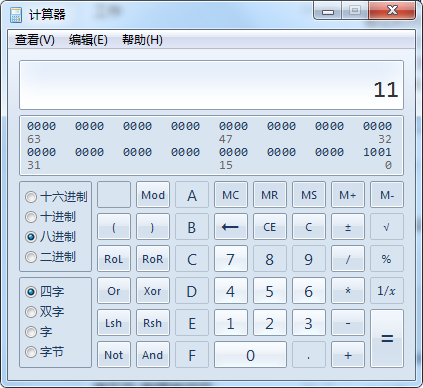Click the digit 1 button

coord(231,323)
